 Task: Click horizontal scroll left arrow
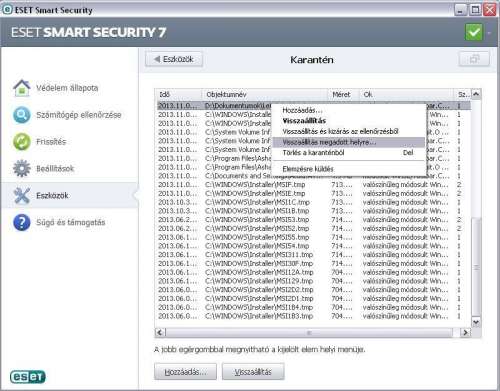coord(160,332)
